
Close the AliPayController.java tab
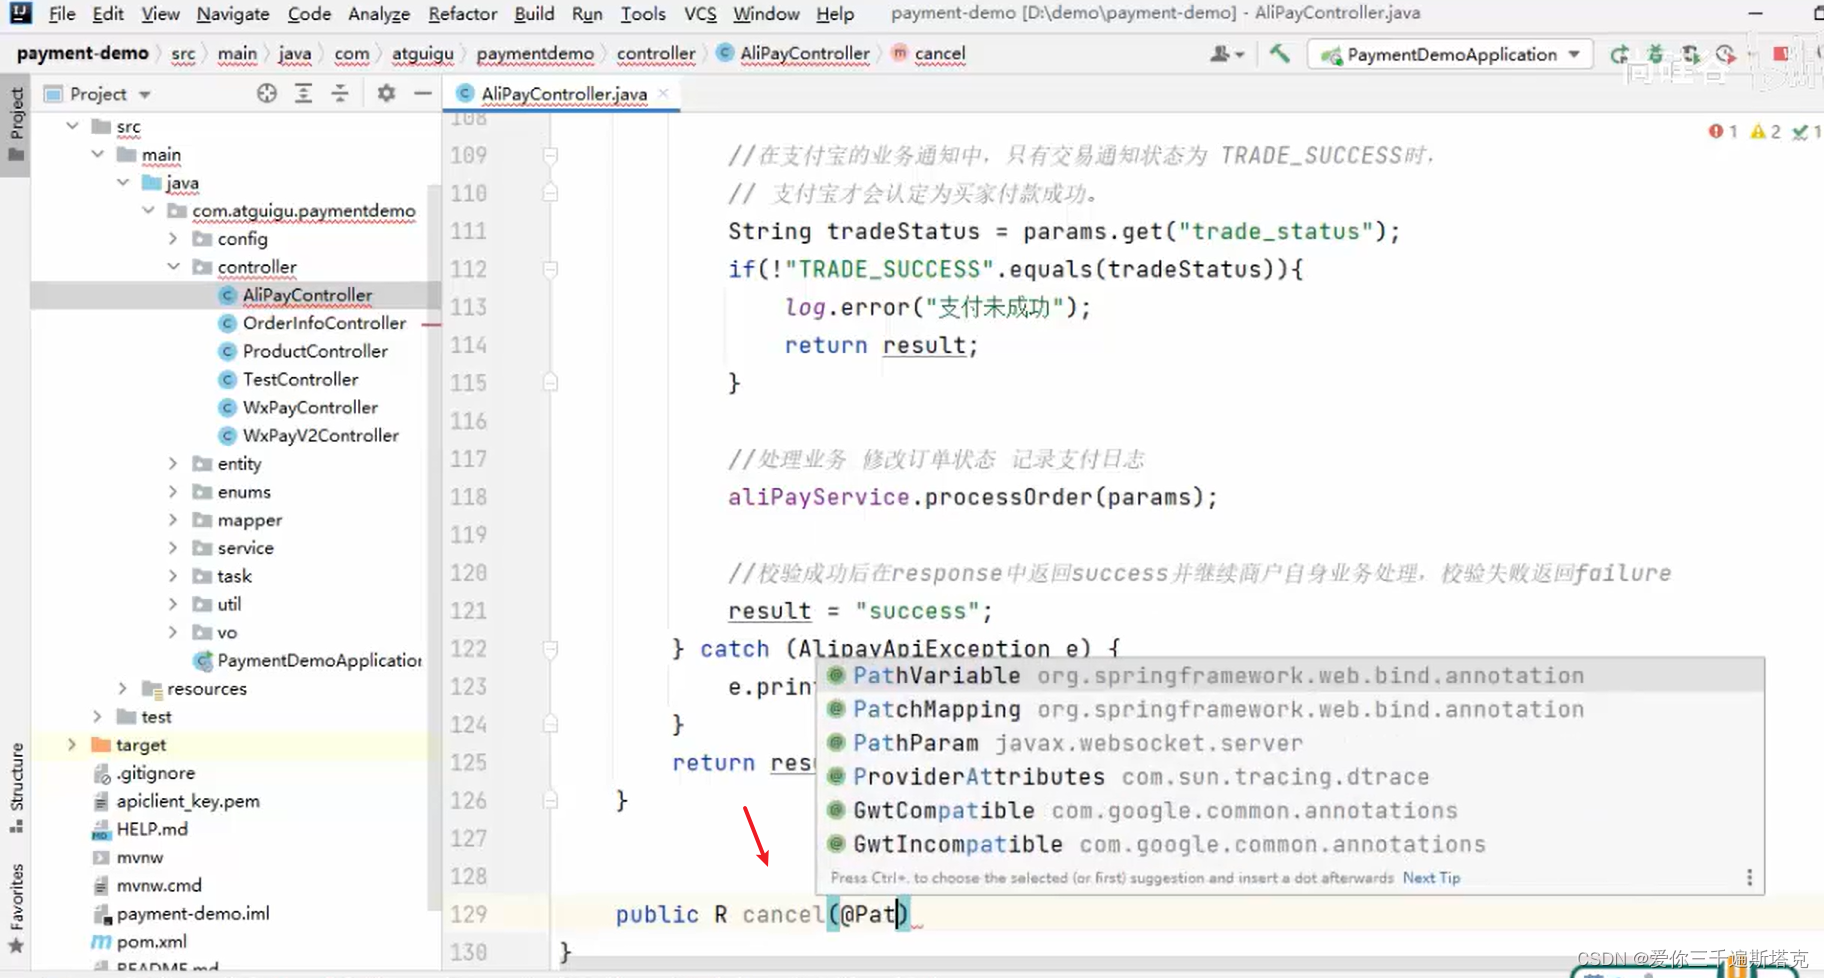[x=663, y=93]
